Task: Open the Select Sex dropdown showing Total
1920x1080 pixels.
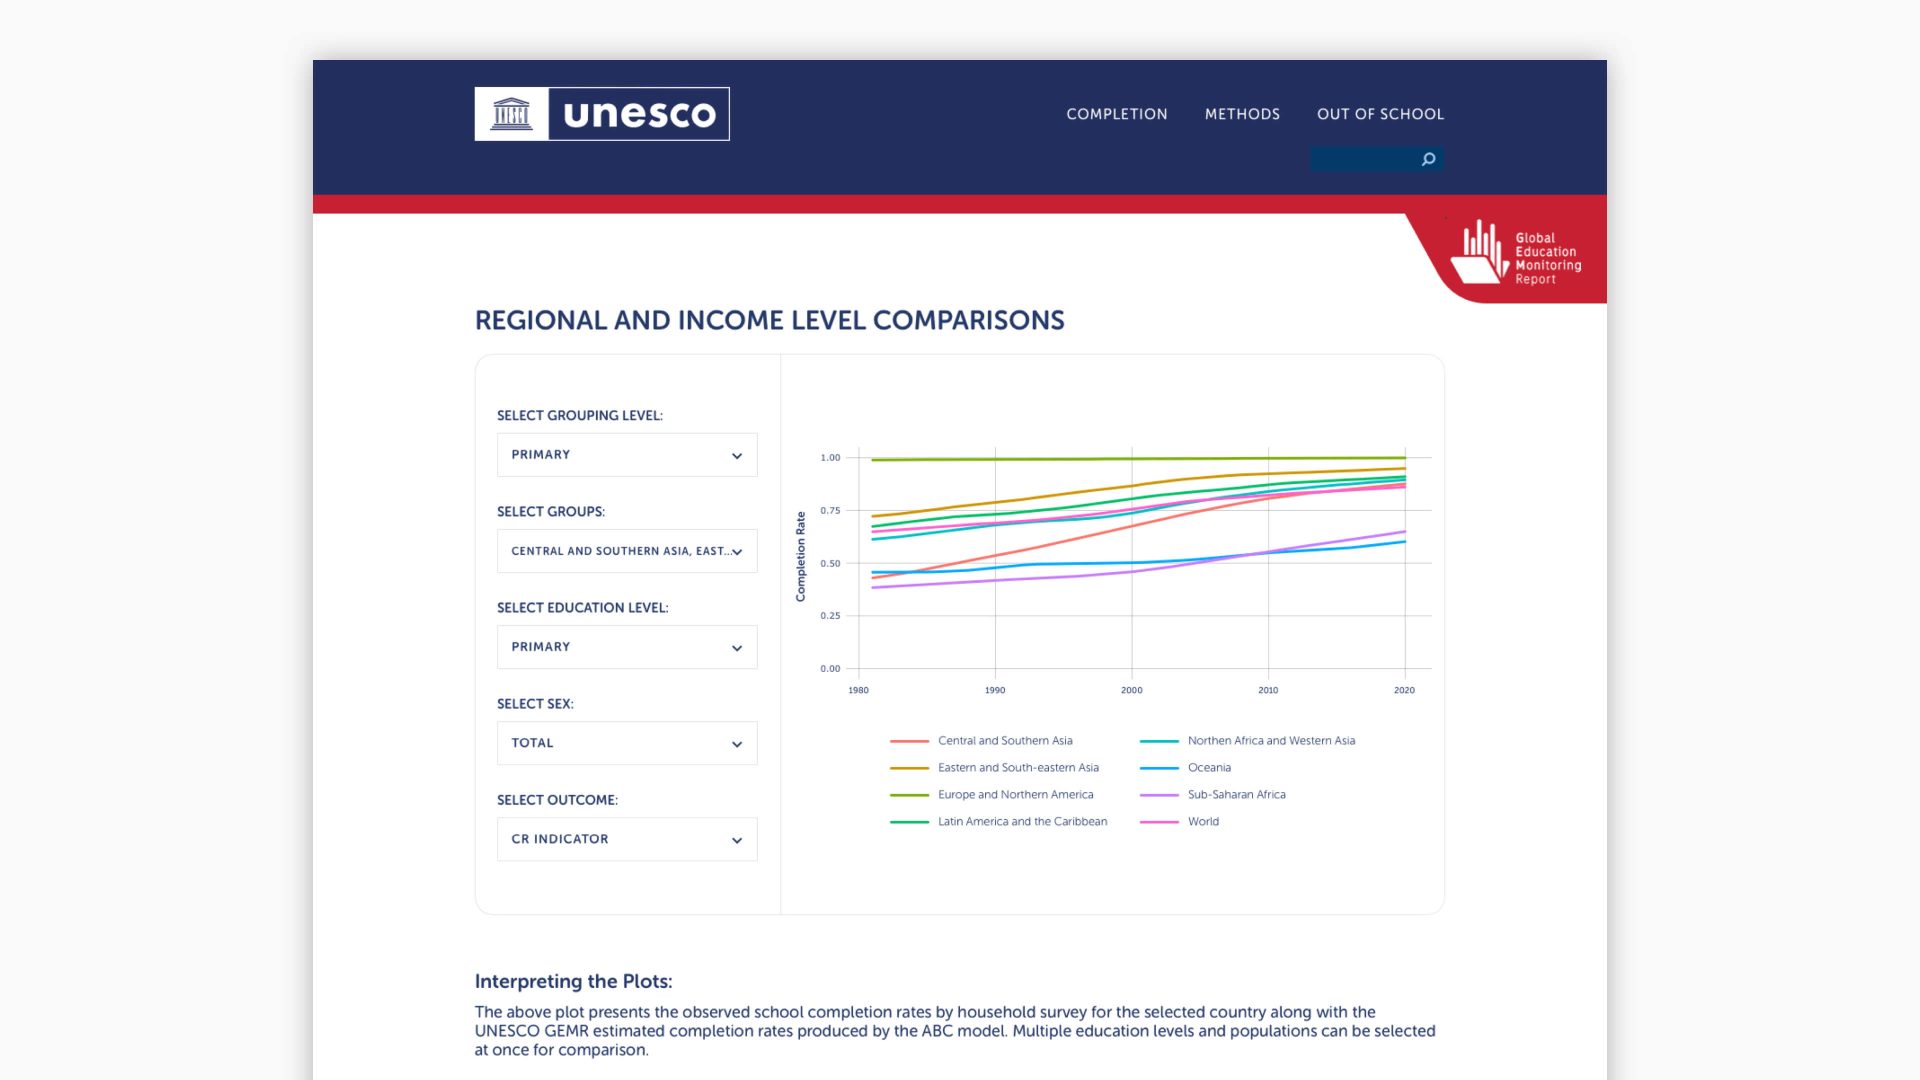Action: pyautogui.click(x=627, y=743)
